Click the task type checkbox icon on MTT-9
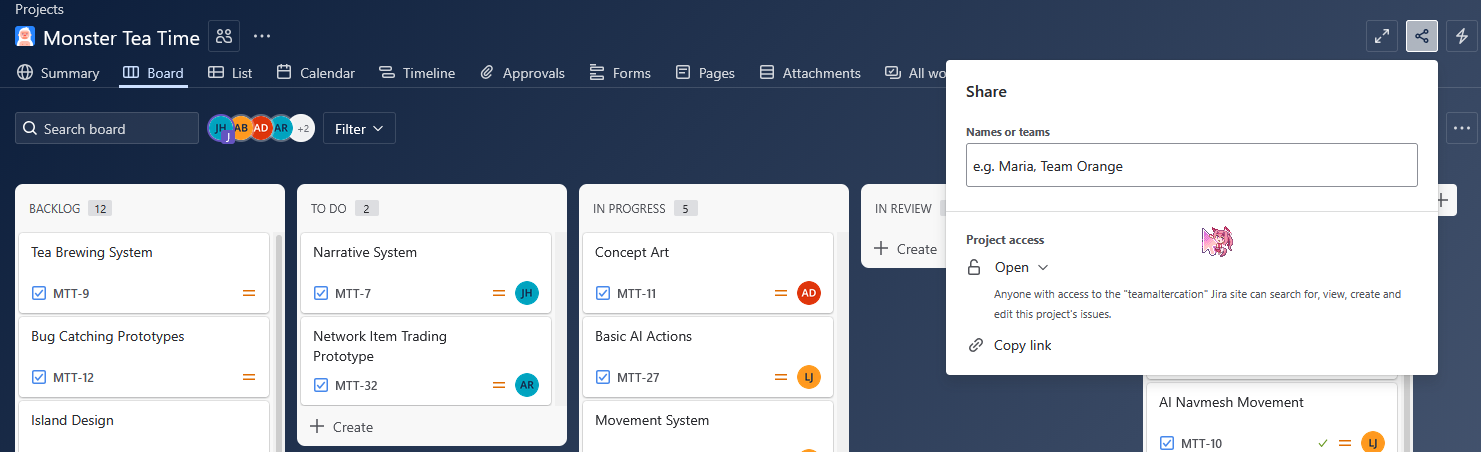 [x=40, y=293]
